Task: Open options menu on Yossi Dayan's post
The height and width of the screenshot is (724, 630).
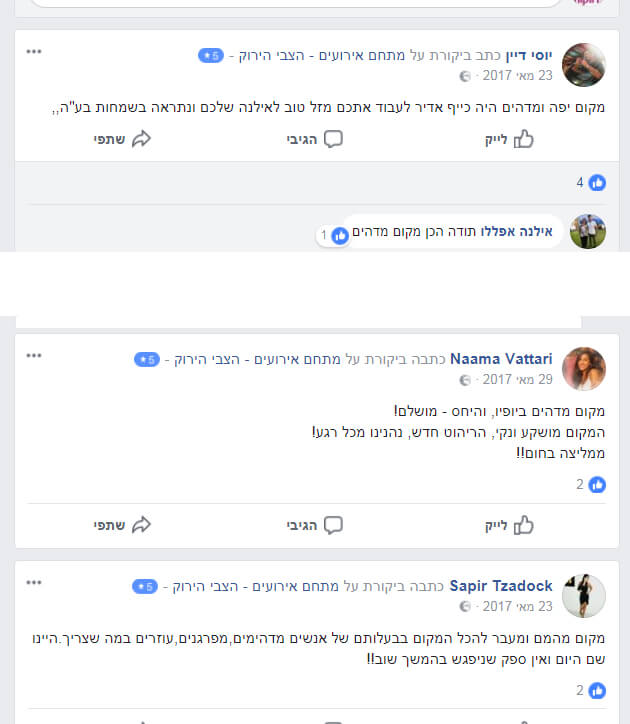Action: pos(34,51)
